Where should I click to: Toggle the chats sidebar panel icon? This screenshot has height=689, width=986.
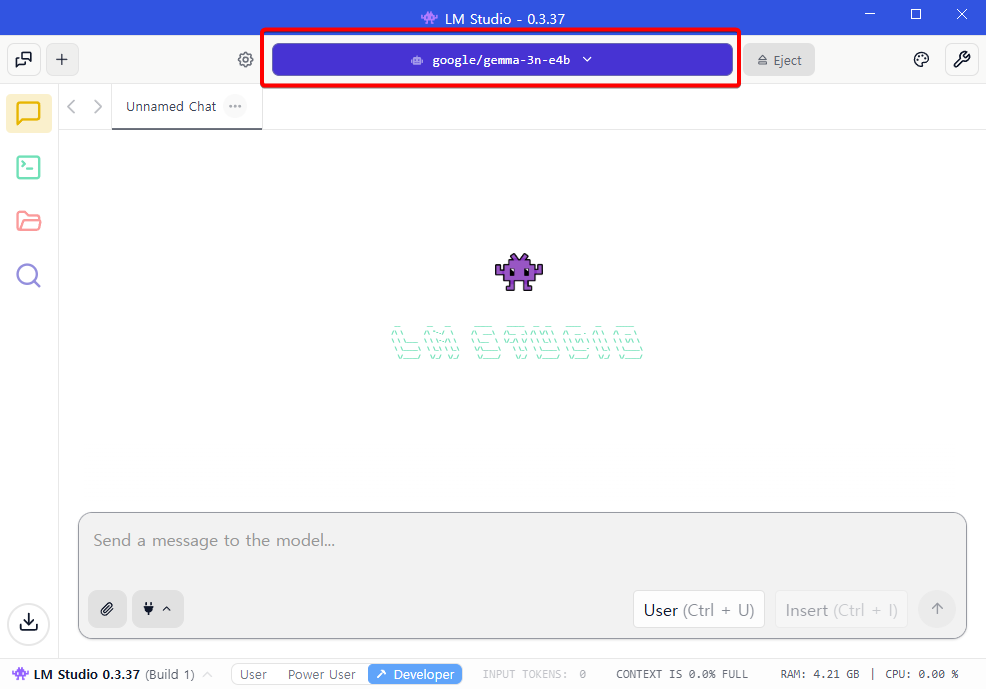pyautogui.click(x=24, y=60)
